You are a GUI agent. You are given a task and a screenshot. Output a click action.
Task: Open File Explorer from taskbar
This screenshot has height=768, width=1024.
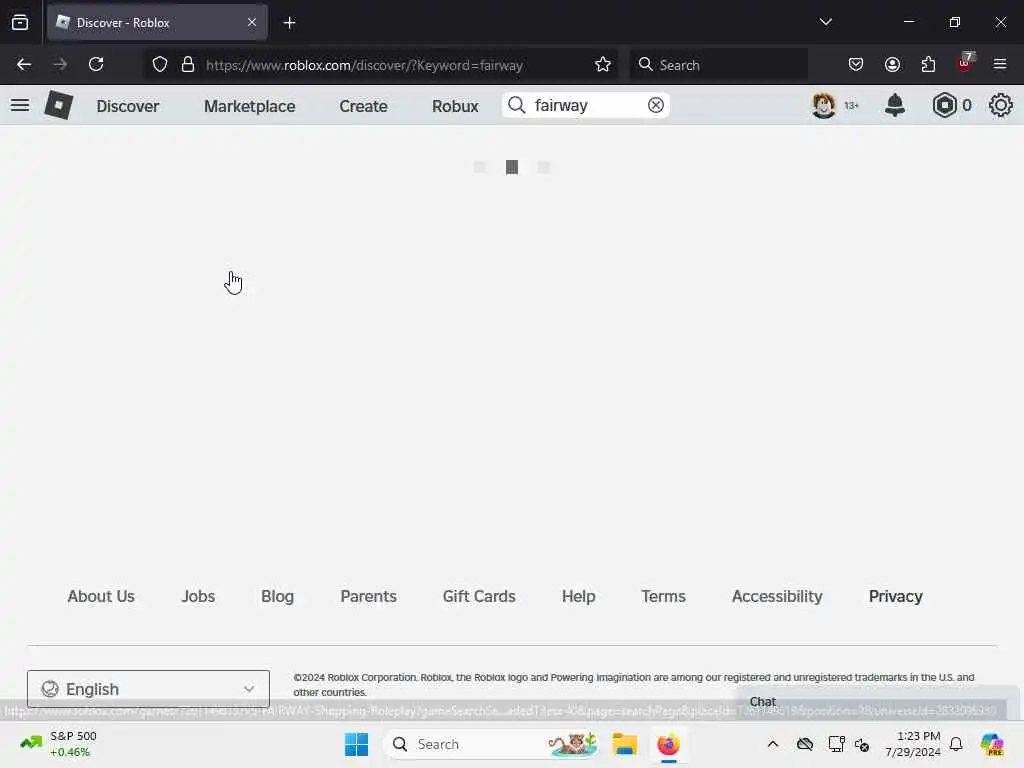tap(624, 744)
